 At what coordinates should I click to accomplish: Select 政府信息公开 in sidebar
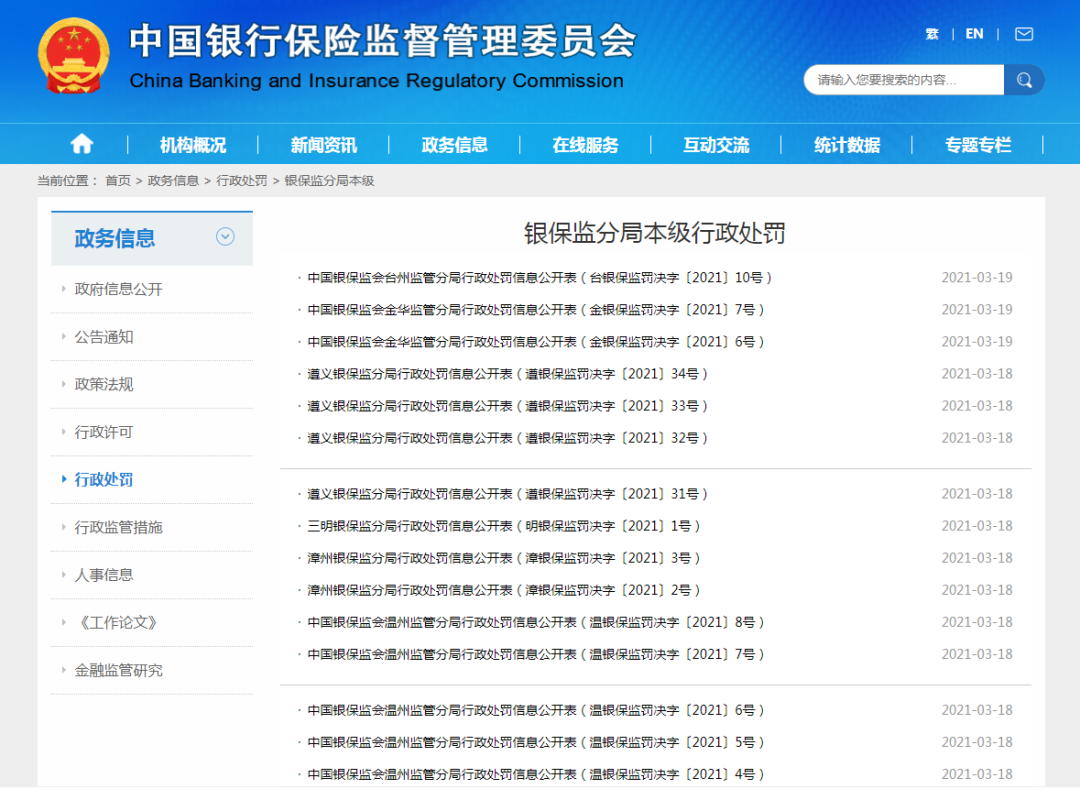[x=118, y=289]
